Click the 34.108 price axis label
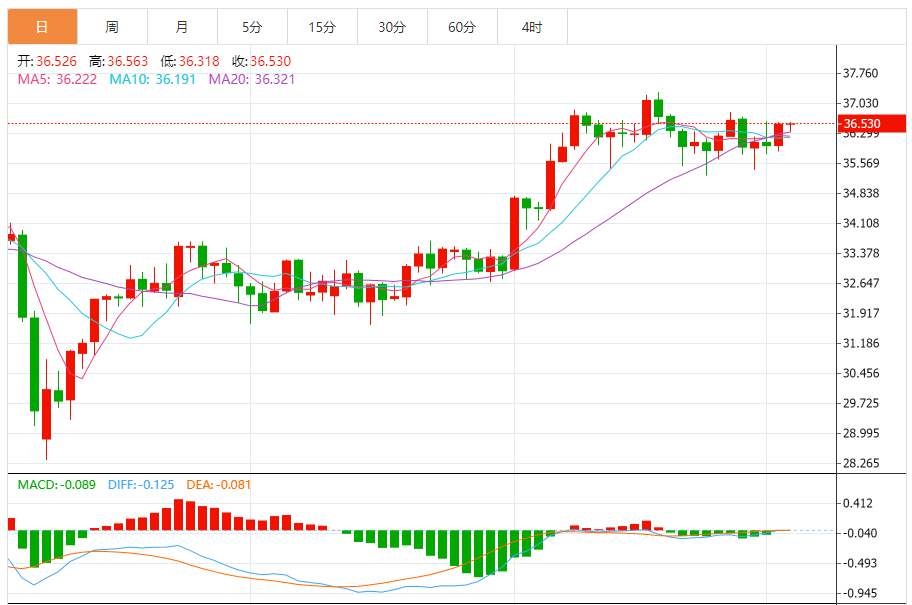 coord(861,223)
